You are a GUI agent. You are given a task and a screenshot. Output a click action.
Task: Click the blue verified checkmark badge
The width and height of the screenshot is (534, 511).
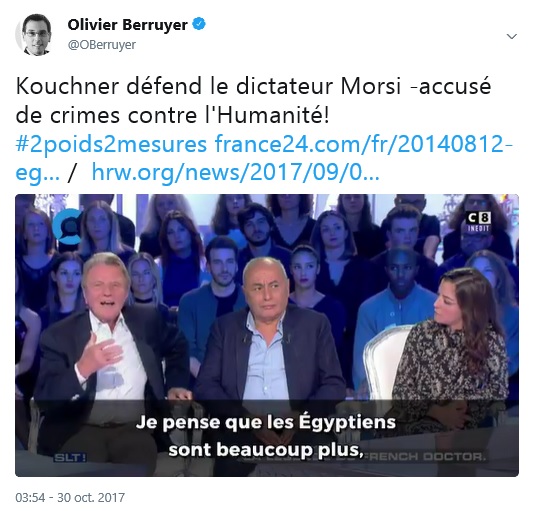pyautogui.click(x=199, y=25)
